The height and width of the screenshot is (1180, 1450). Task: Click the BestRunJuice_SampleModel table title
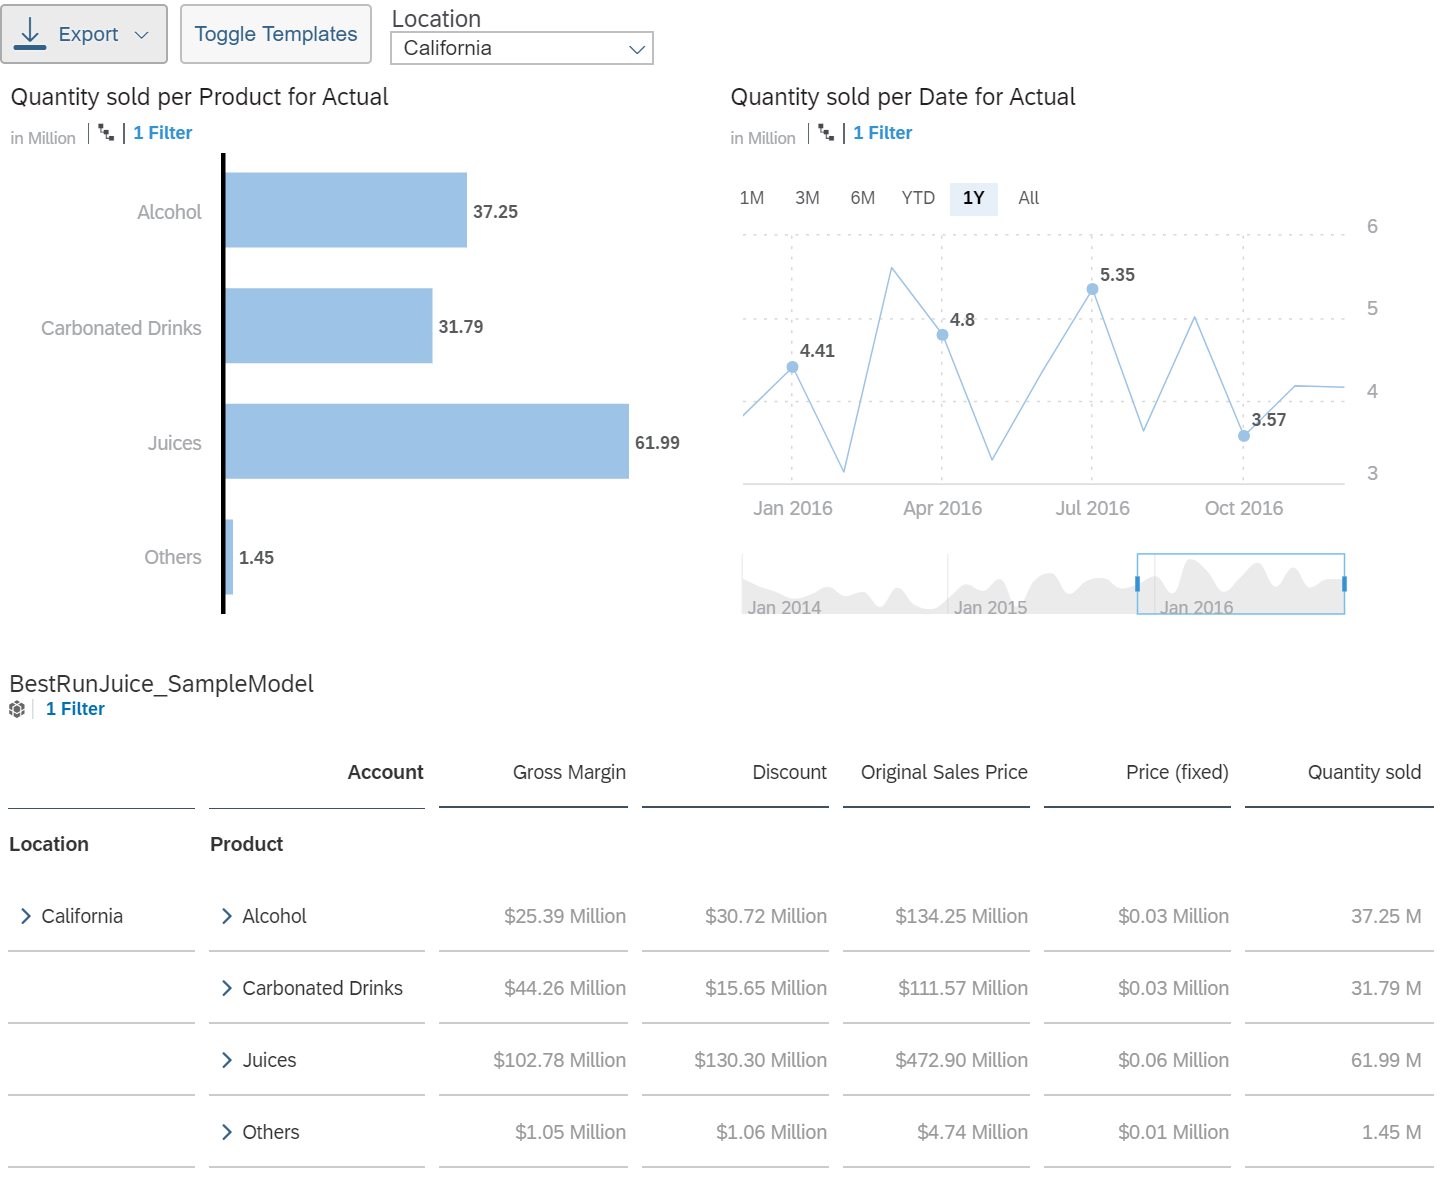161,683
